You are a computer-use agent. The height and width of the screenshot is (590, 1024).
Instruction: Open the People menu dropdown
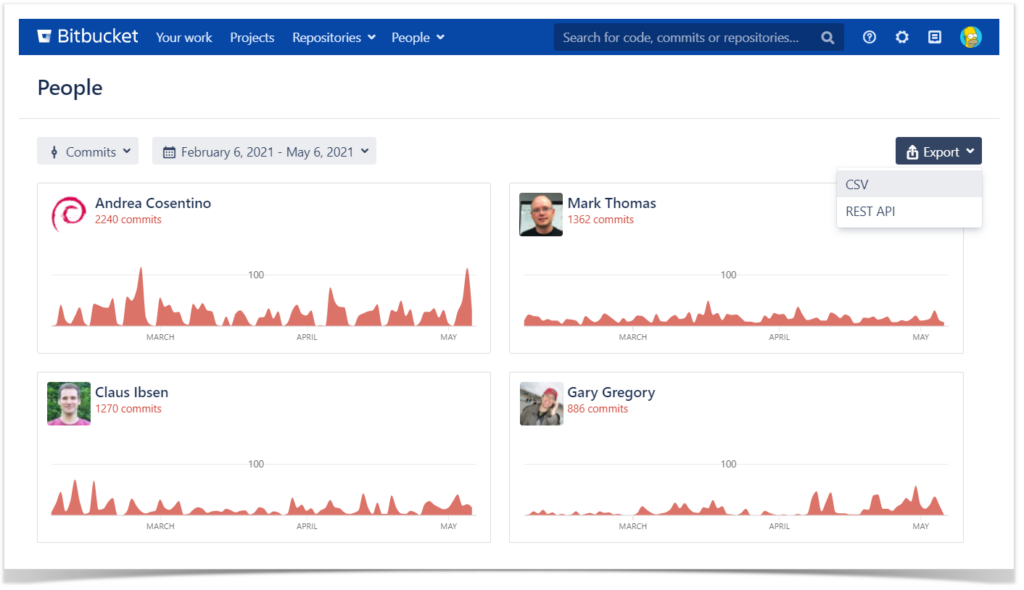pos(417,37)
